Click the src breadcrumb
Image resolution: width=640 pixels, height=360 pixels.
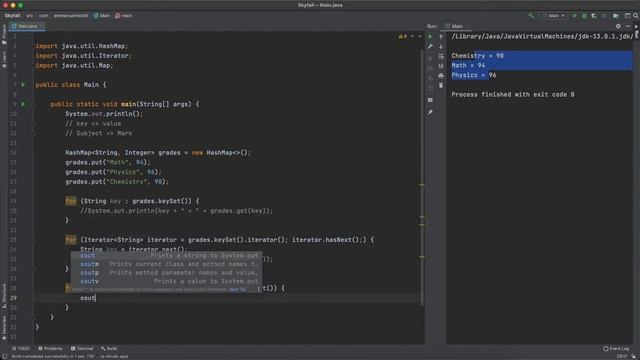[x=29, y=16]
